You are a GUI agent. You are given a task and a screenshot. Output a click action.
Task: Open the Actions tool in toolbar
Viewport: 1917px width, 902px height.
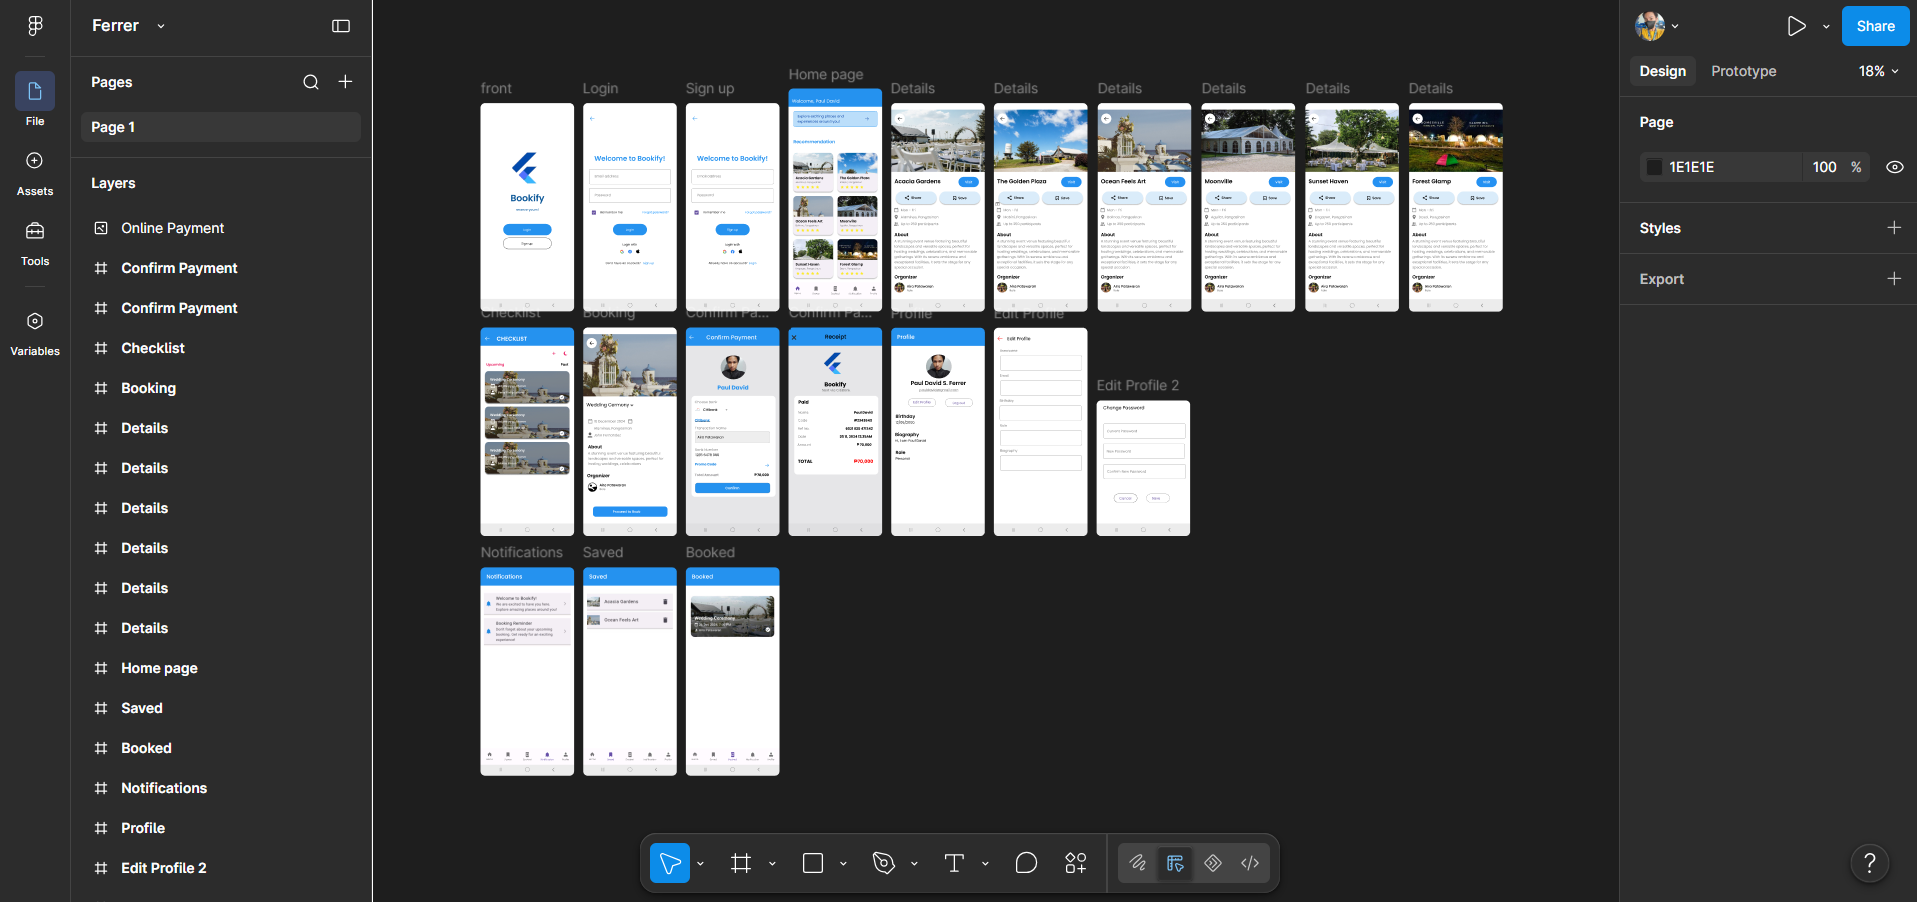coord(1076,863)
